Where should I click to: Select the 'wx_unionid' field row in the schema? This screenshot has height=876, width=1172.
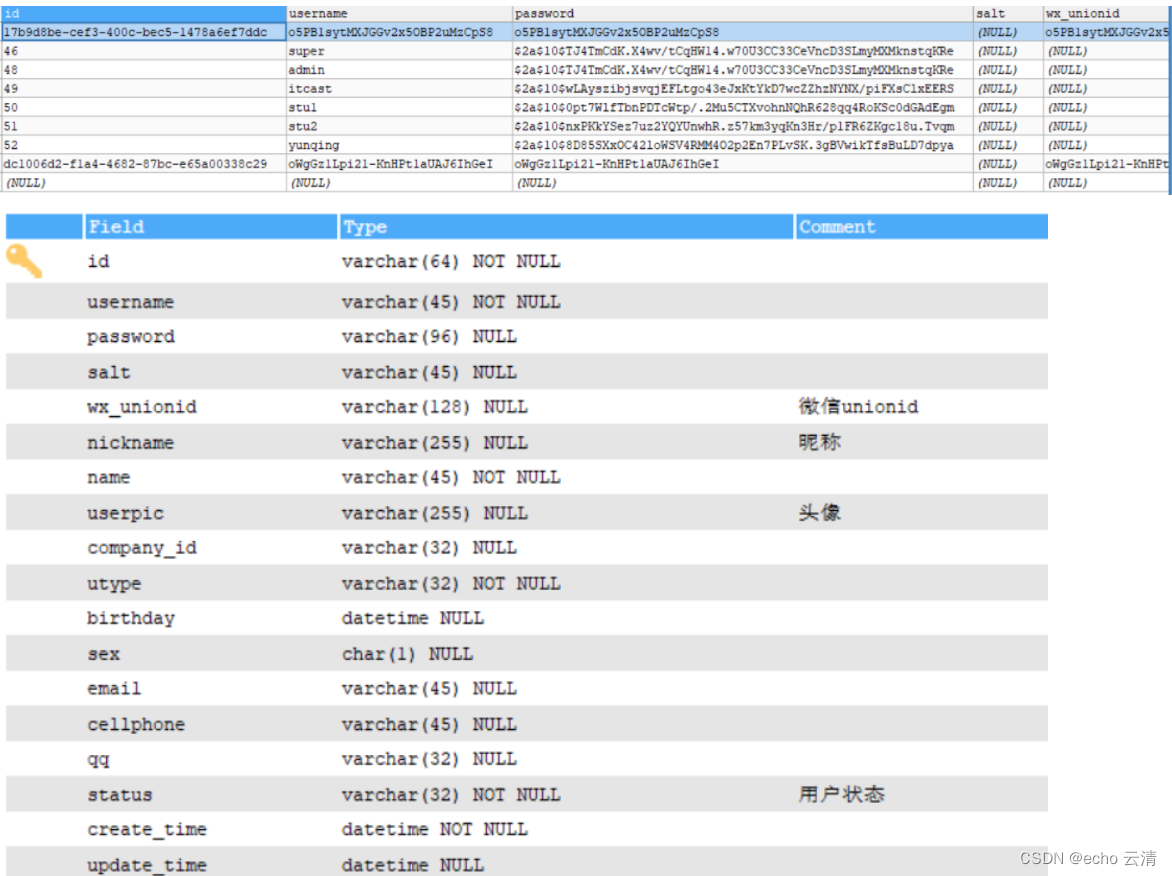pos(527,407)
